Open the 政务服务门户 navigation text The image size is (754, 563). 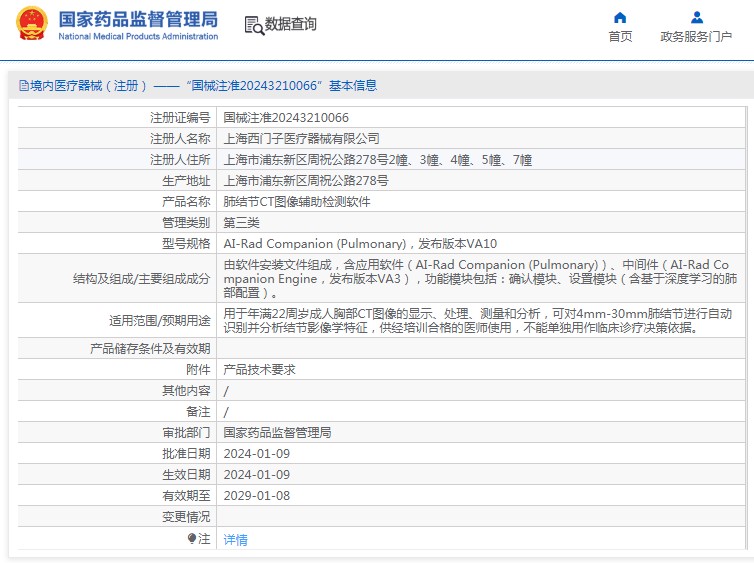tap(696, 37)
